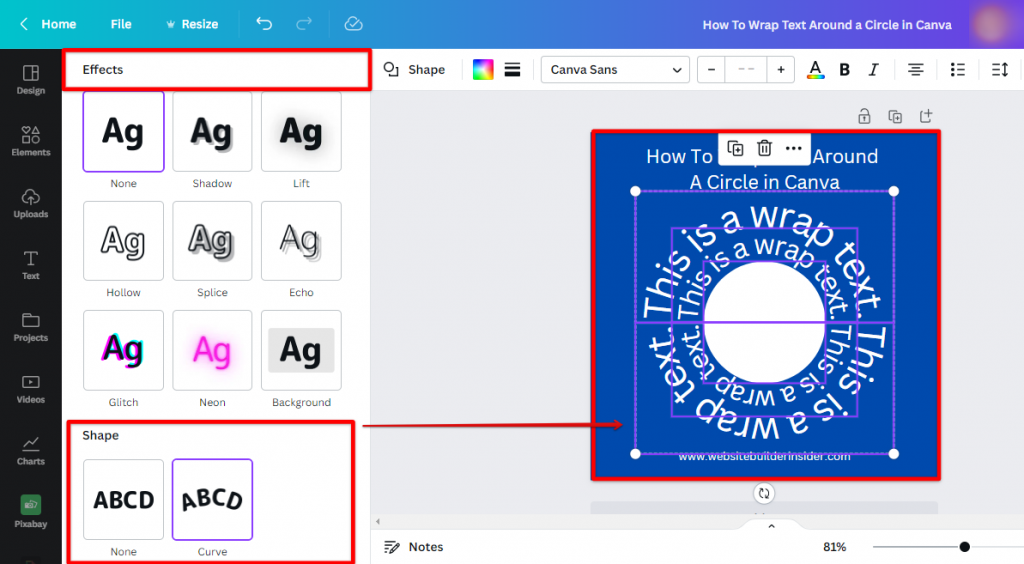Click the top-left selection handle
Screen dimensions: 1024x564
pyautogui.click(x=635, y=191)
